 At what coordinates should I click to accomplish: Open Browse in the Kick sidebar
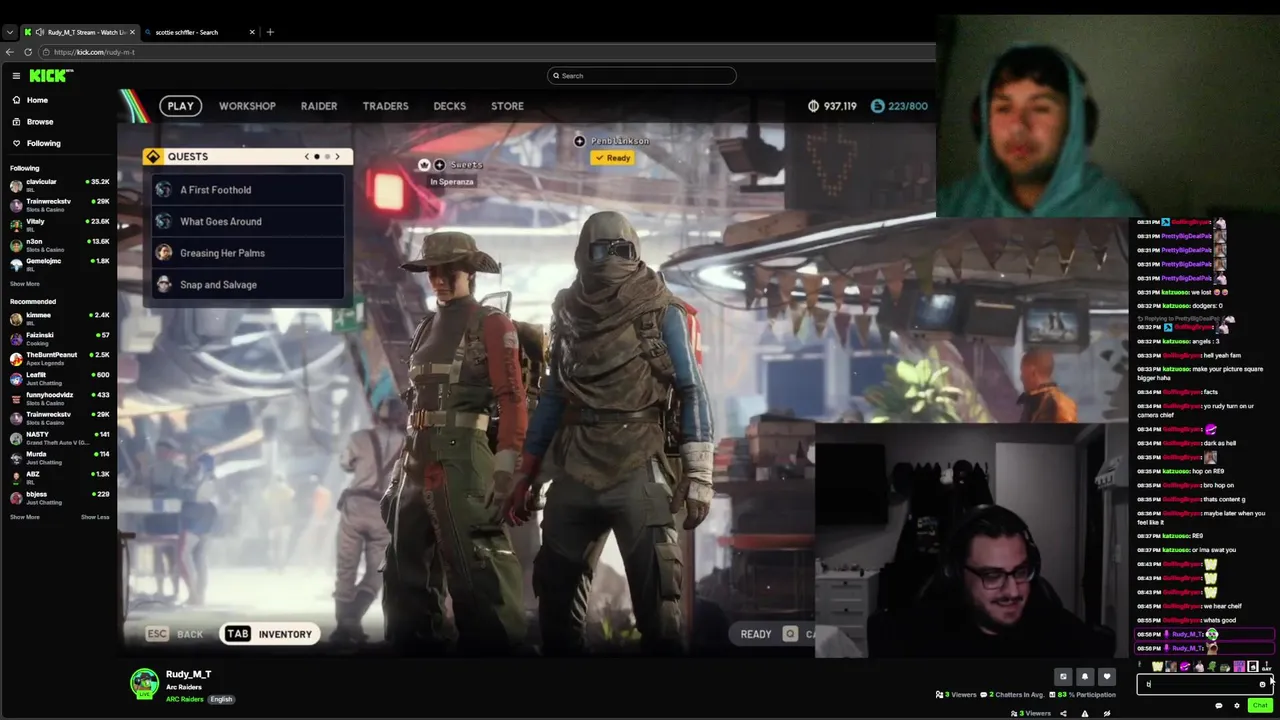click(x=33, y=122)
